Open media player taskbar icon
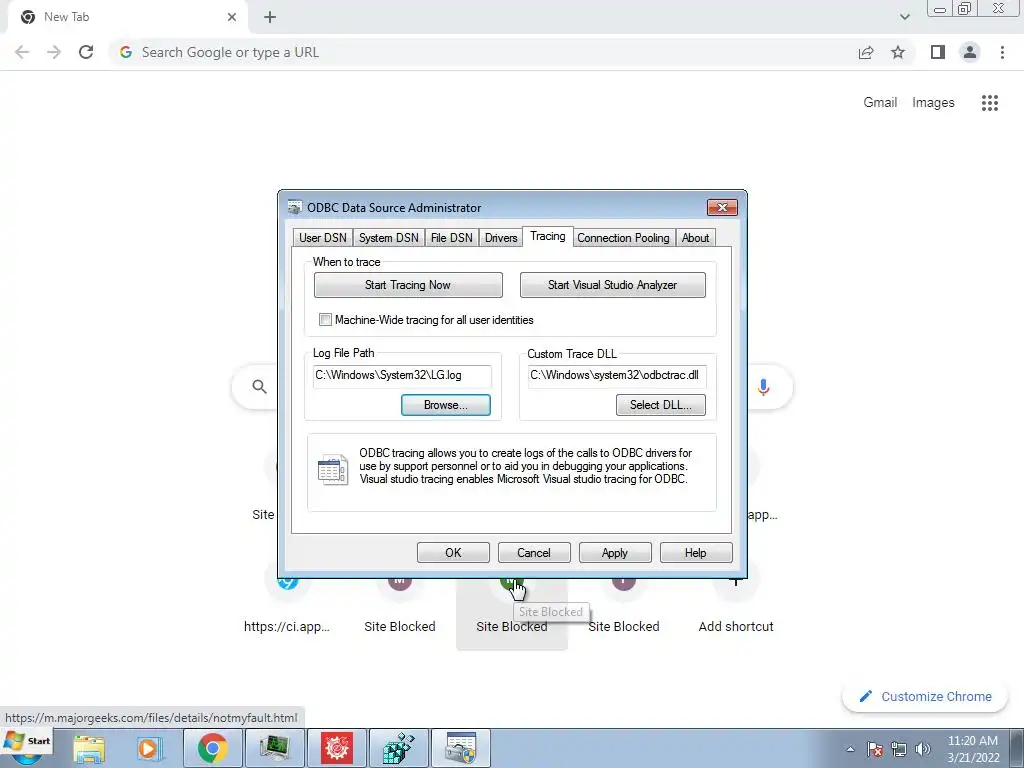Viewport: 1024px width, 768px height. 150,748
